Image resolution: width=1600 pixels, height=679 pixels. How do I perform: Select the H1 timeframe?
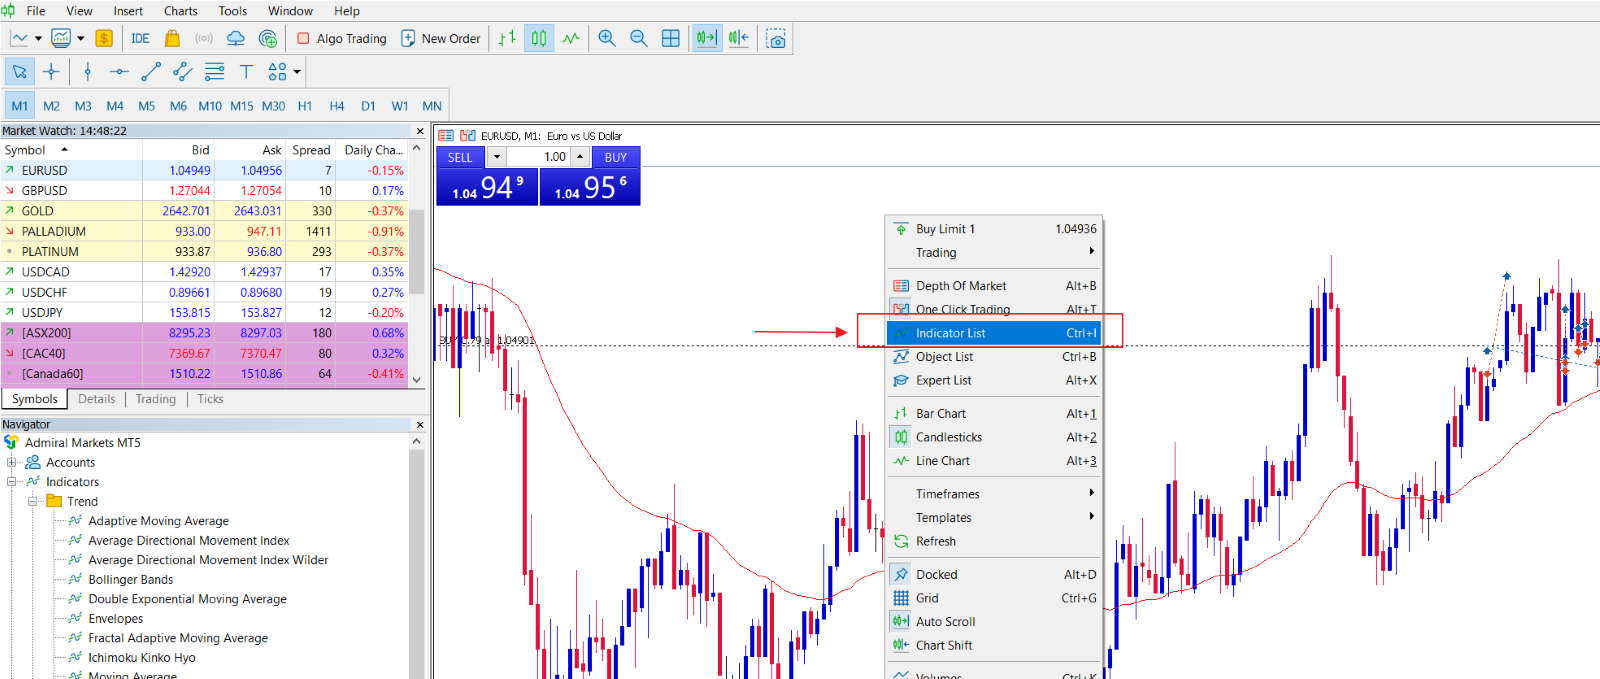point(305,105)
